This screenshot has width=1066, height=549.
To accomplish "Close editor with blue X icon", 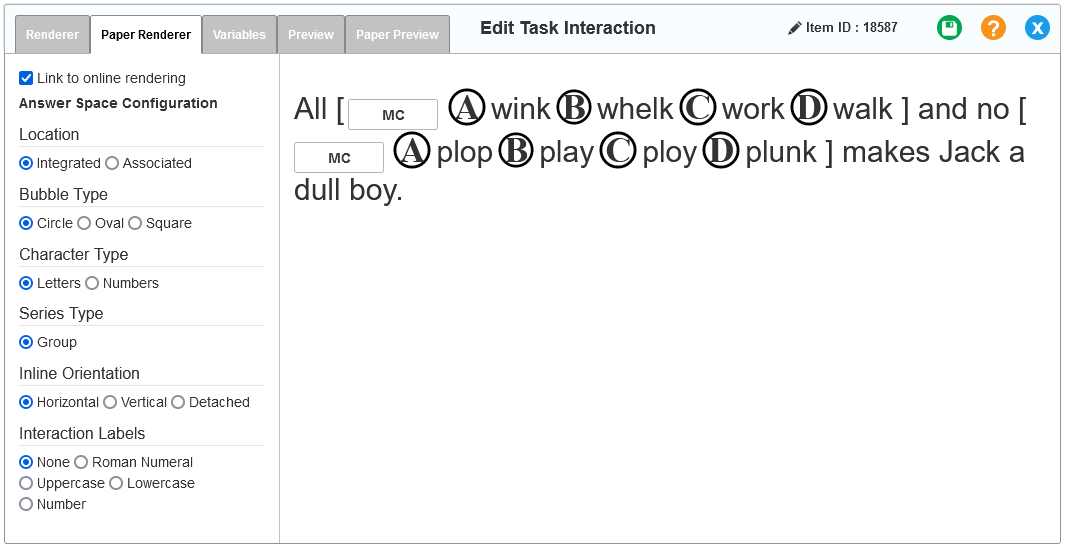I will pos(1037,28).
